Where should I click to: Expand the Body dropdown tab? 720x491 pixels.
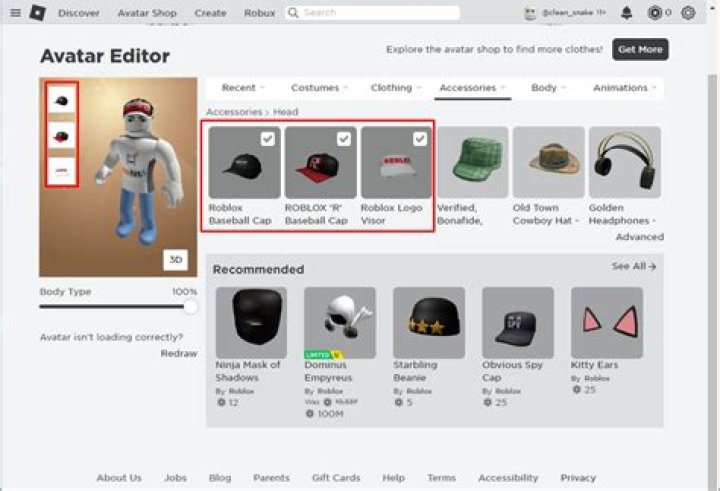coord(549,88)
